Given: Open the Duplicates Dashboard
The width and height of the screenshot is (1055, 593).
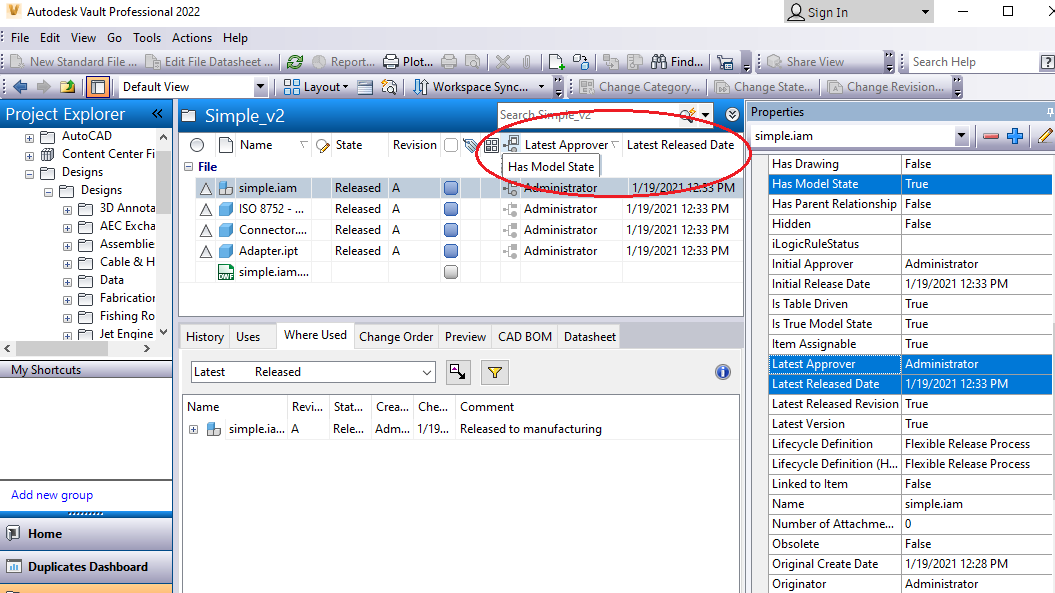Looking at the screenshot, I should tap(86, 567).
